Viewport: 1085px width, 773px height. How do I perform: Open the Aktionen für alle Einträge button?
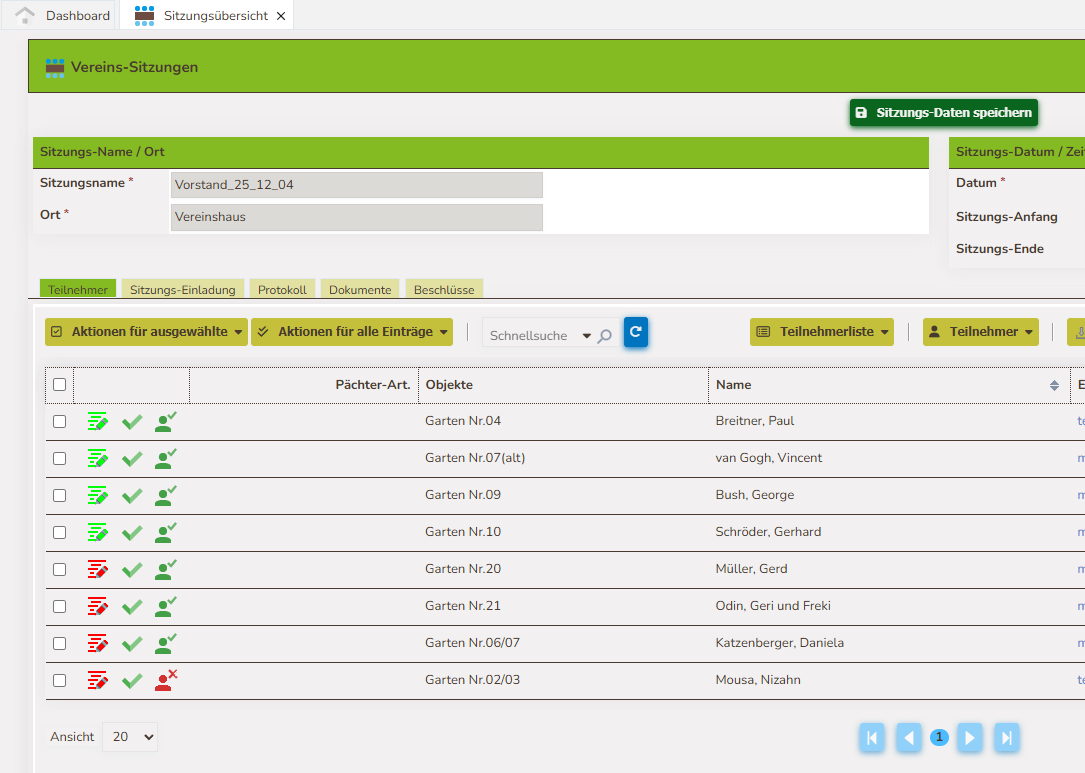click(x=352, y=332)
